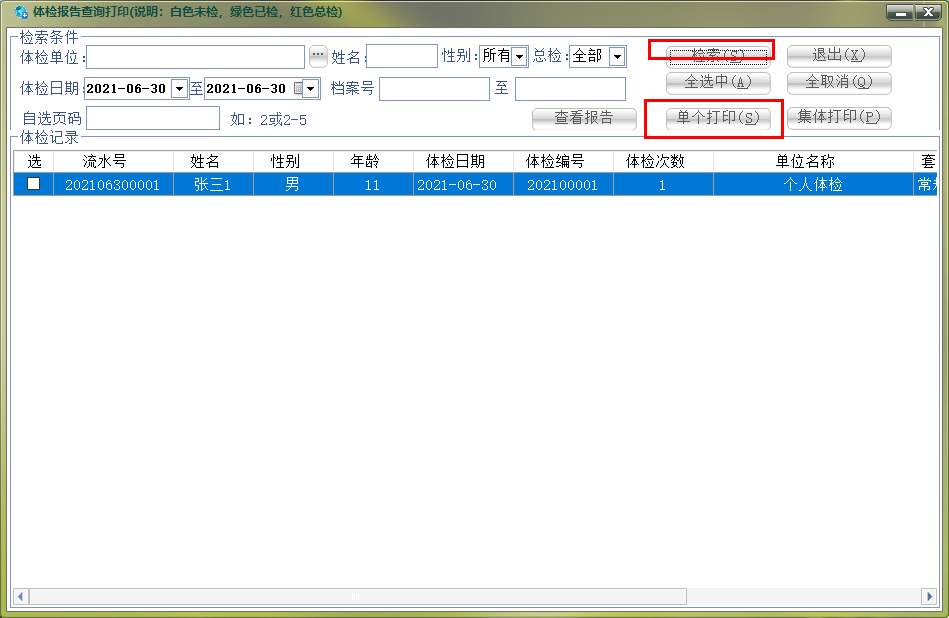Print single report with 单个打印(S)
Screen dimensions: 949x618
[718, 118]
